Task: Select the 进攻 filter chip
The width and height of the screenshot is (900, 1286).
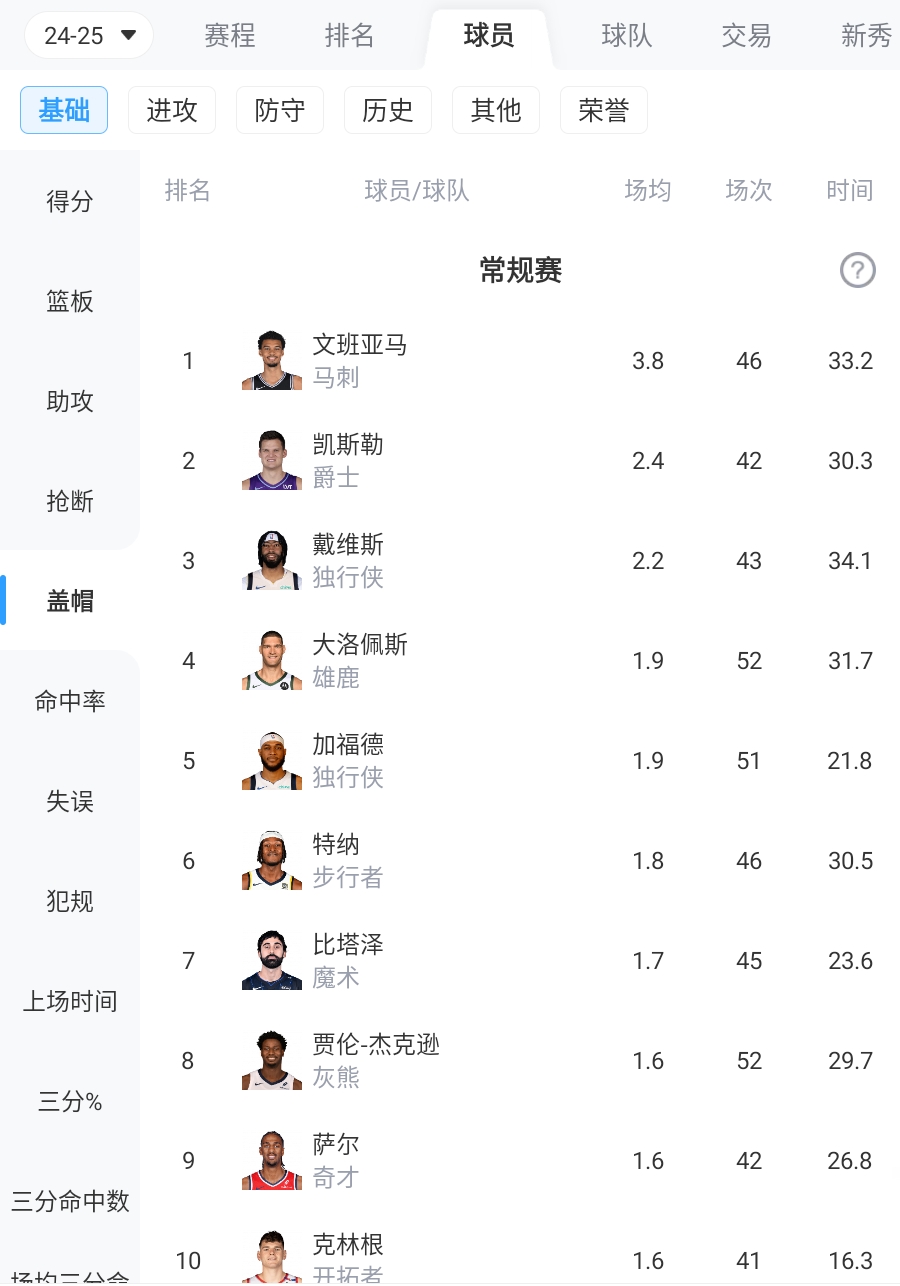Action: pyautogui.click(x=172, y=110)
